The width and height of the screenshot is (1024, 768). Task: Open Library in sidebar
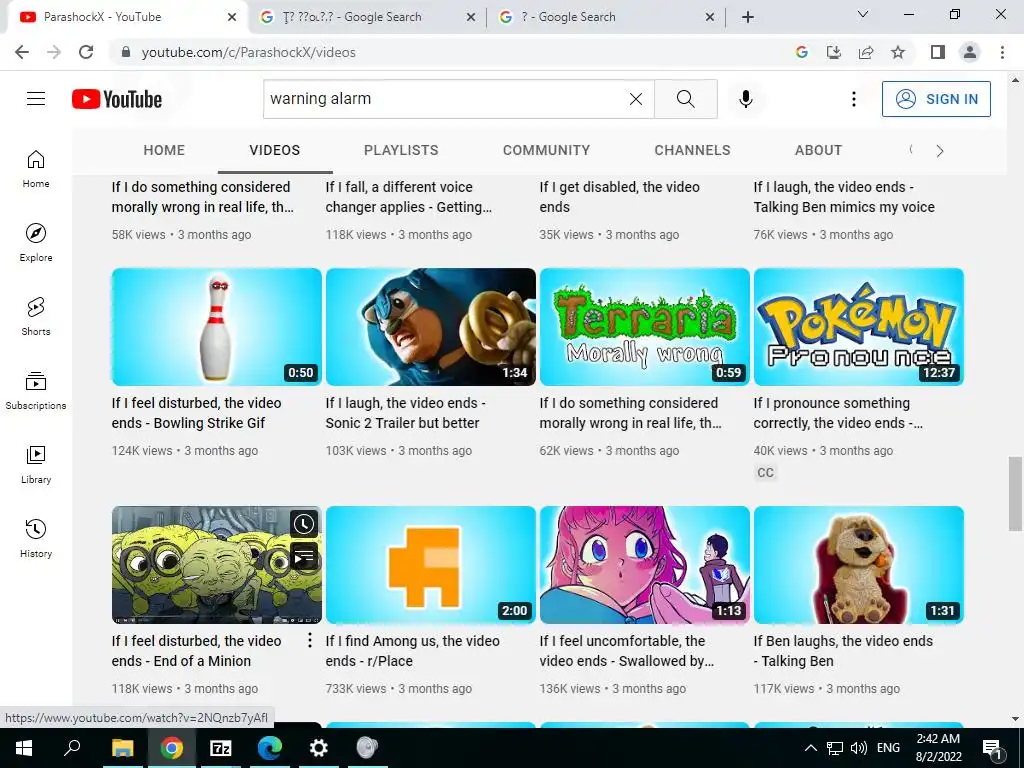pyautogui.click(x=36, y=464)
